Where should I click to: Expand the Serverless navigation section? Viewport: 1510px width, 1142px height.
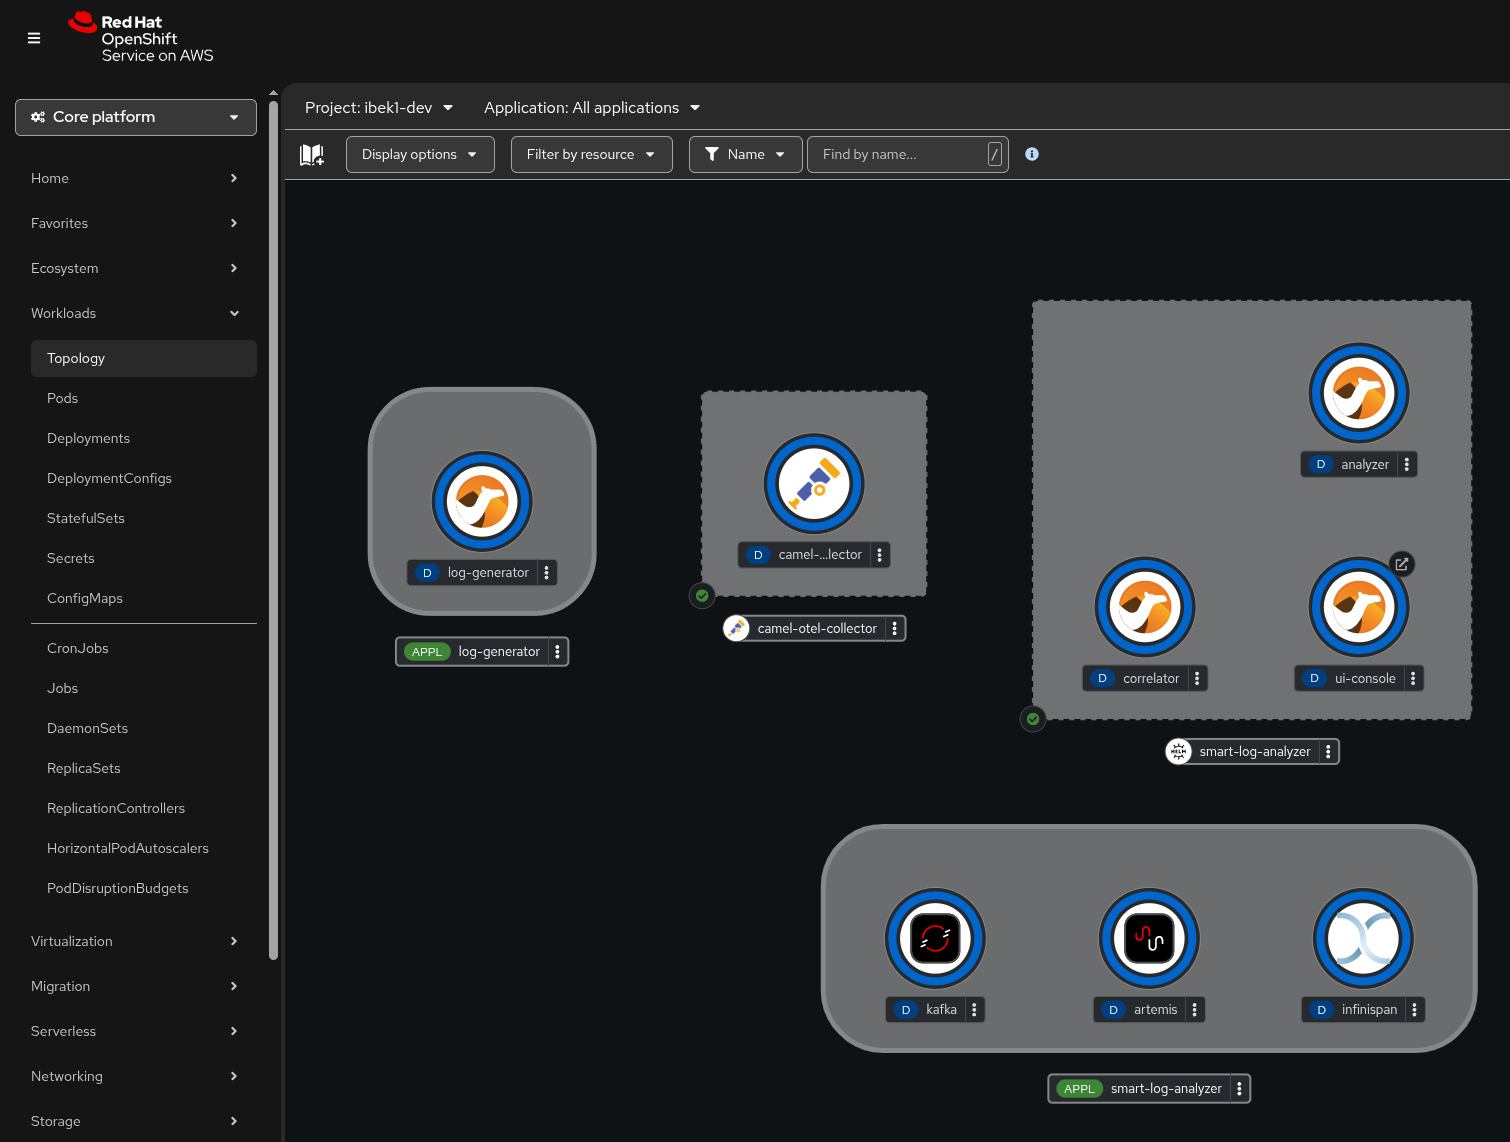[136, 1031]
